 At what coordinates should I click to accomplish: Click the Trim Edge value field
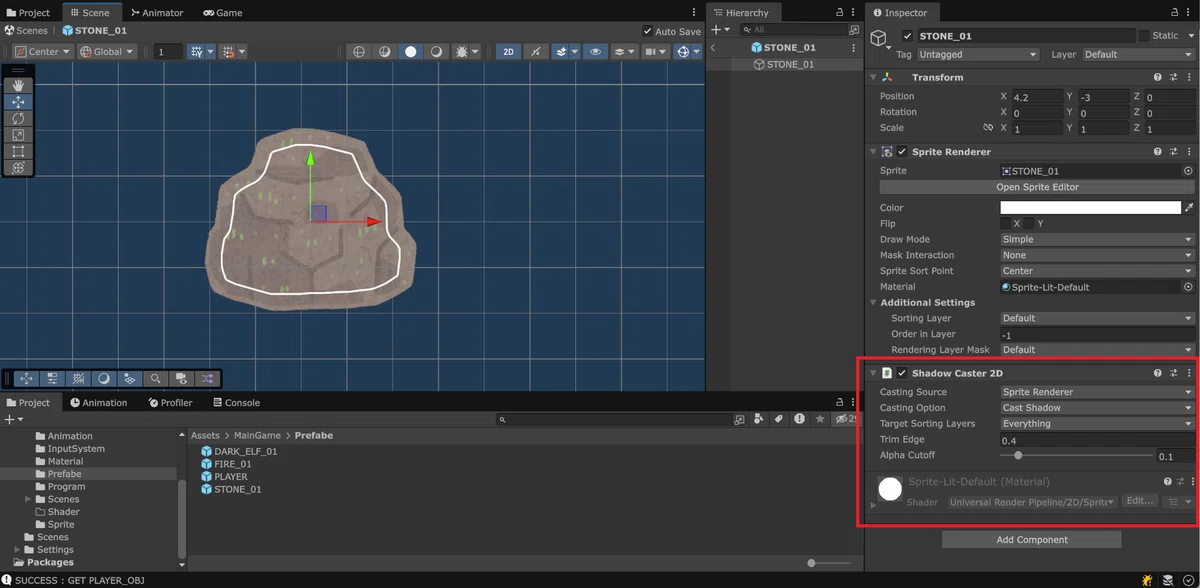[x=1097, y=440]
